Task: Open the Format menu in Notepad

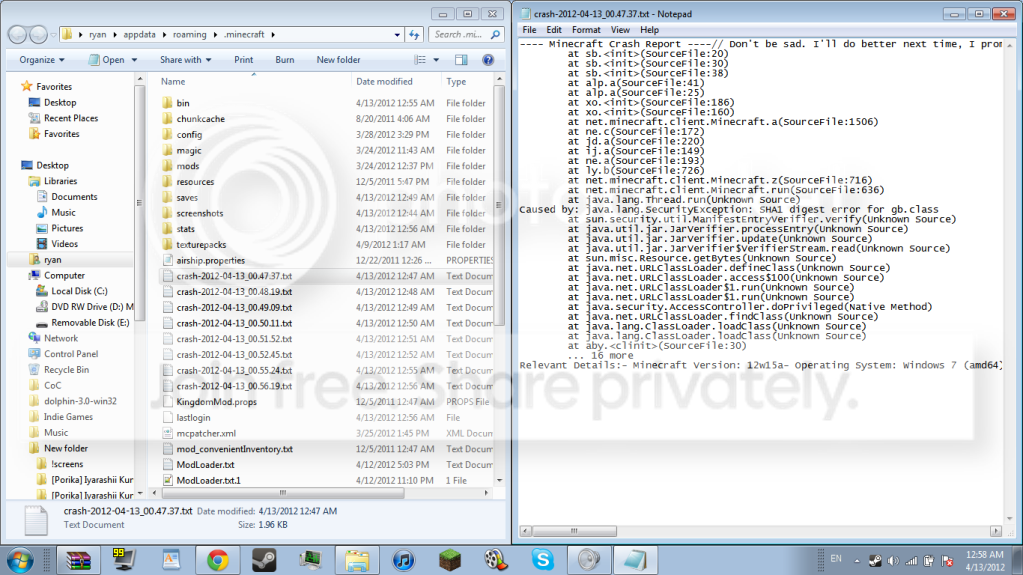Action: pyautogui.click(x=586, y=31)
